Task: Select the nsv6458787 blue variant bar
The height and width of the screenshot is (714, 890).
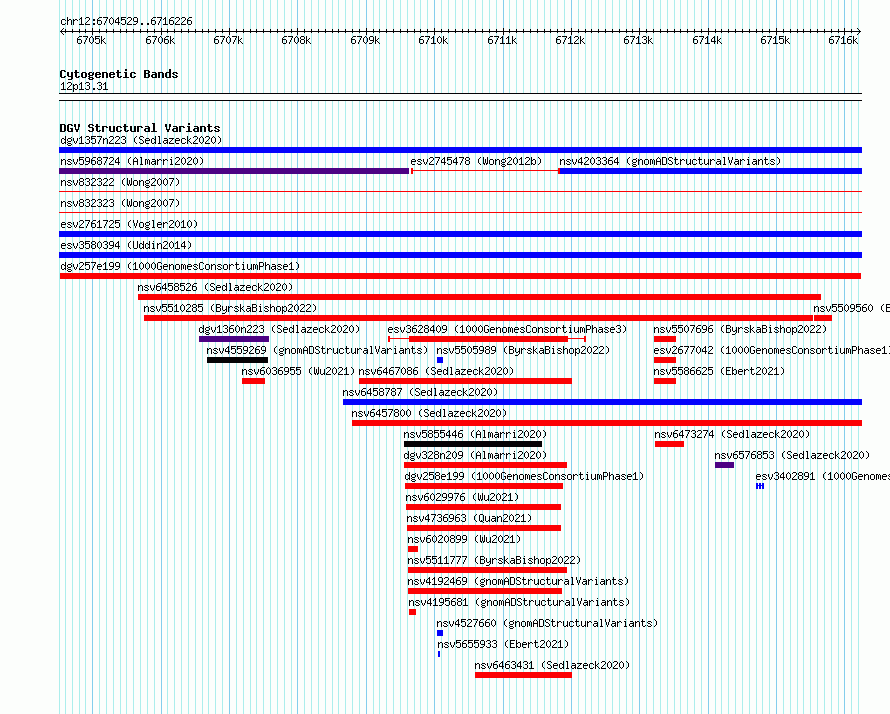Action: [x=602, y=402]
